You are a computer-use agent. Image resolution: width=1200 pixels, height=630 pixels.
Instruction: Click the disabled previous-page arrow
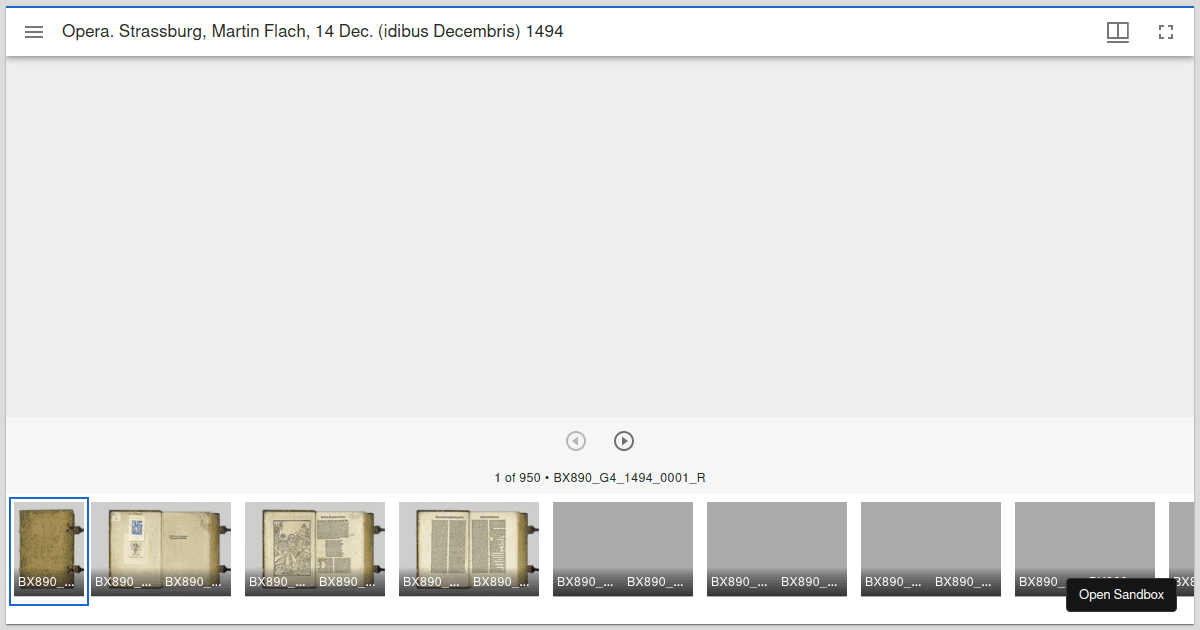(x=576, y=440)
